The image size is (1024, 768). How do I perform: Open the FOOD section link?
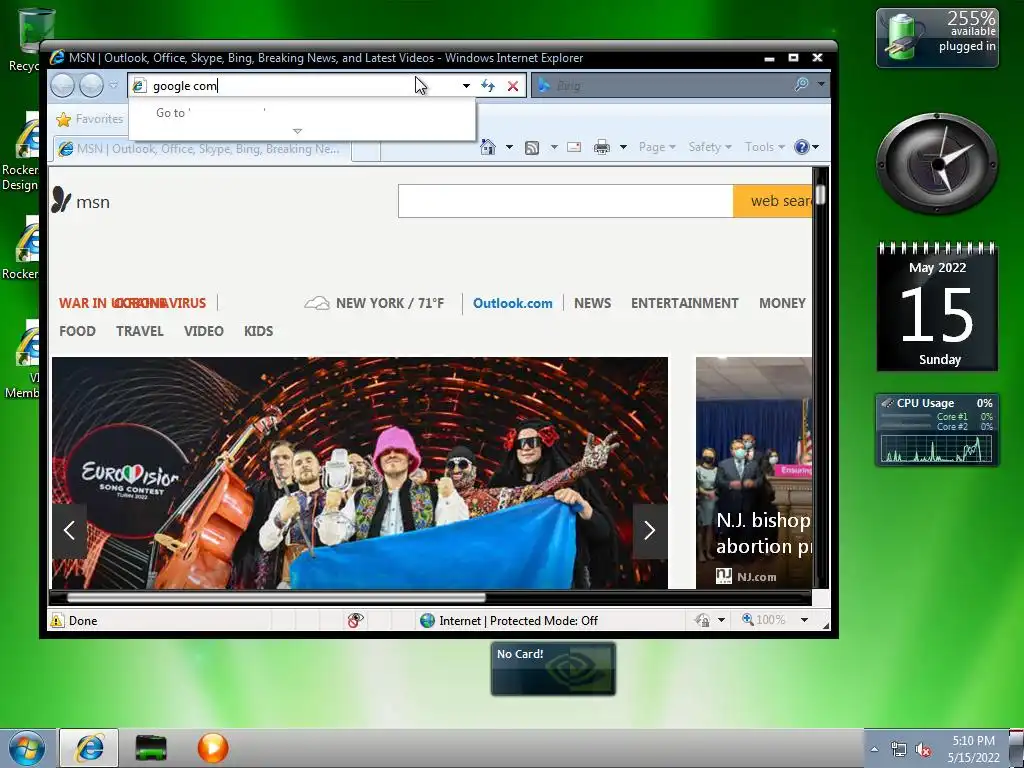click(77, 331)
